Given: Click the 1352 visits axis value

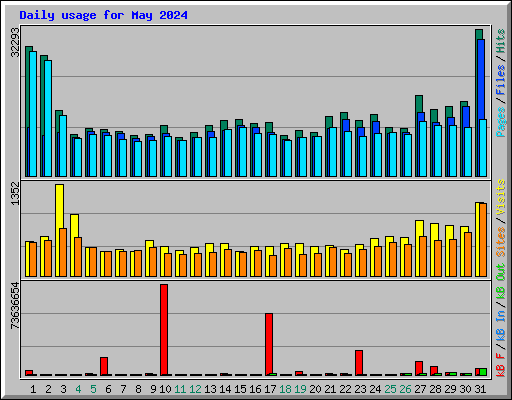Looking at the screenshot, I should tap(15, 193).
